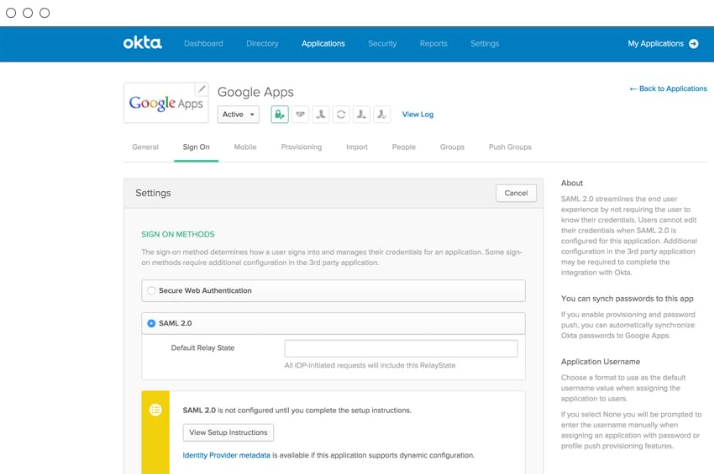Edit the Google Apps logo with pencil icon
Viewport: 714px width, 474px height.
point(202,89)
